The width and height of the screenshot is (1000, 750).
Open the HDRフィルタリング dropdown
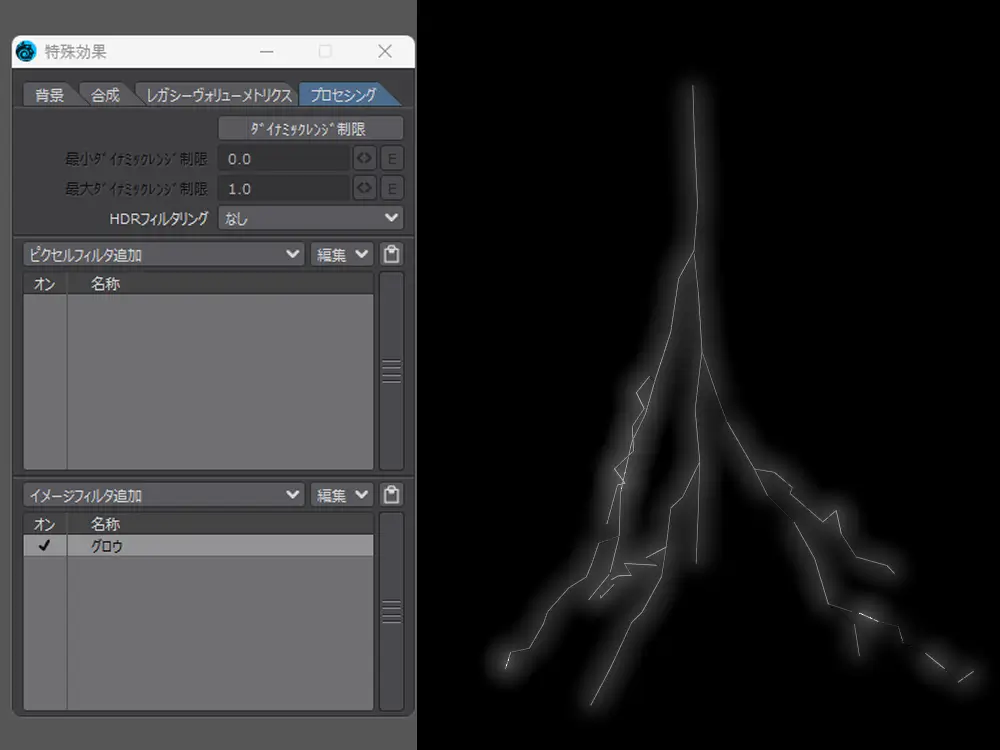(310, 218)
